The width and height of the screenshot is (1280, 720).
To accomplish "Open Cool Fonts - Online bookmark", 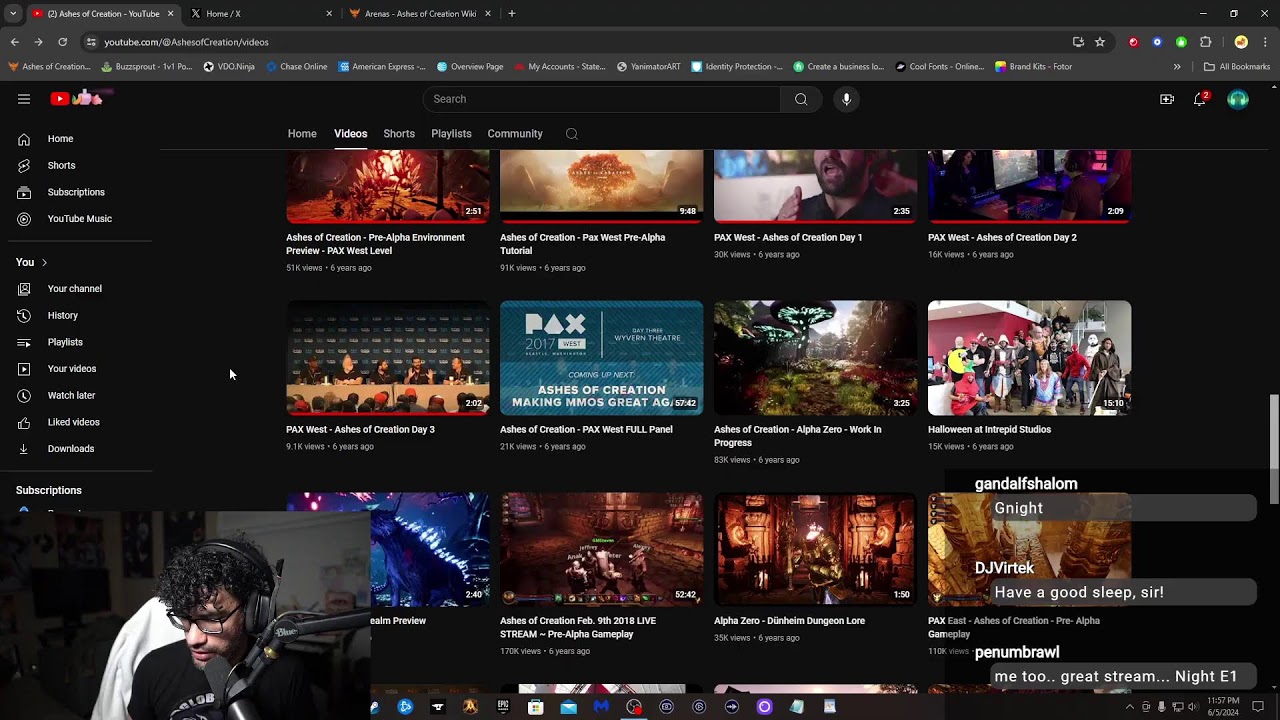I will pyautogui.click(x=939, y=67).
